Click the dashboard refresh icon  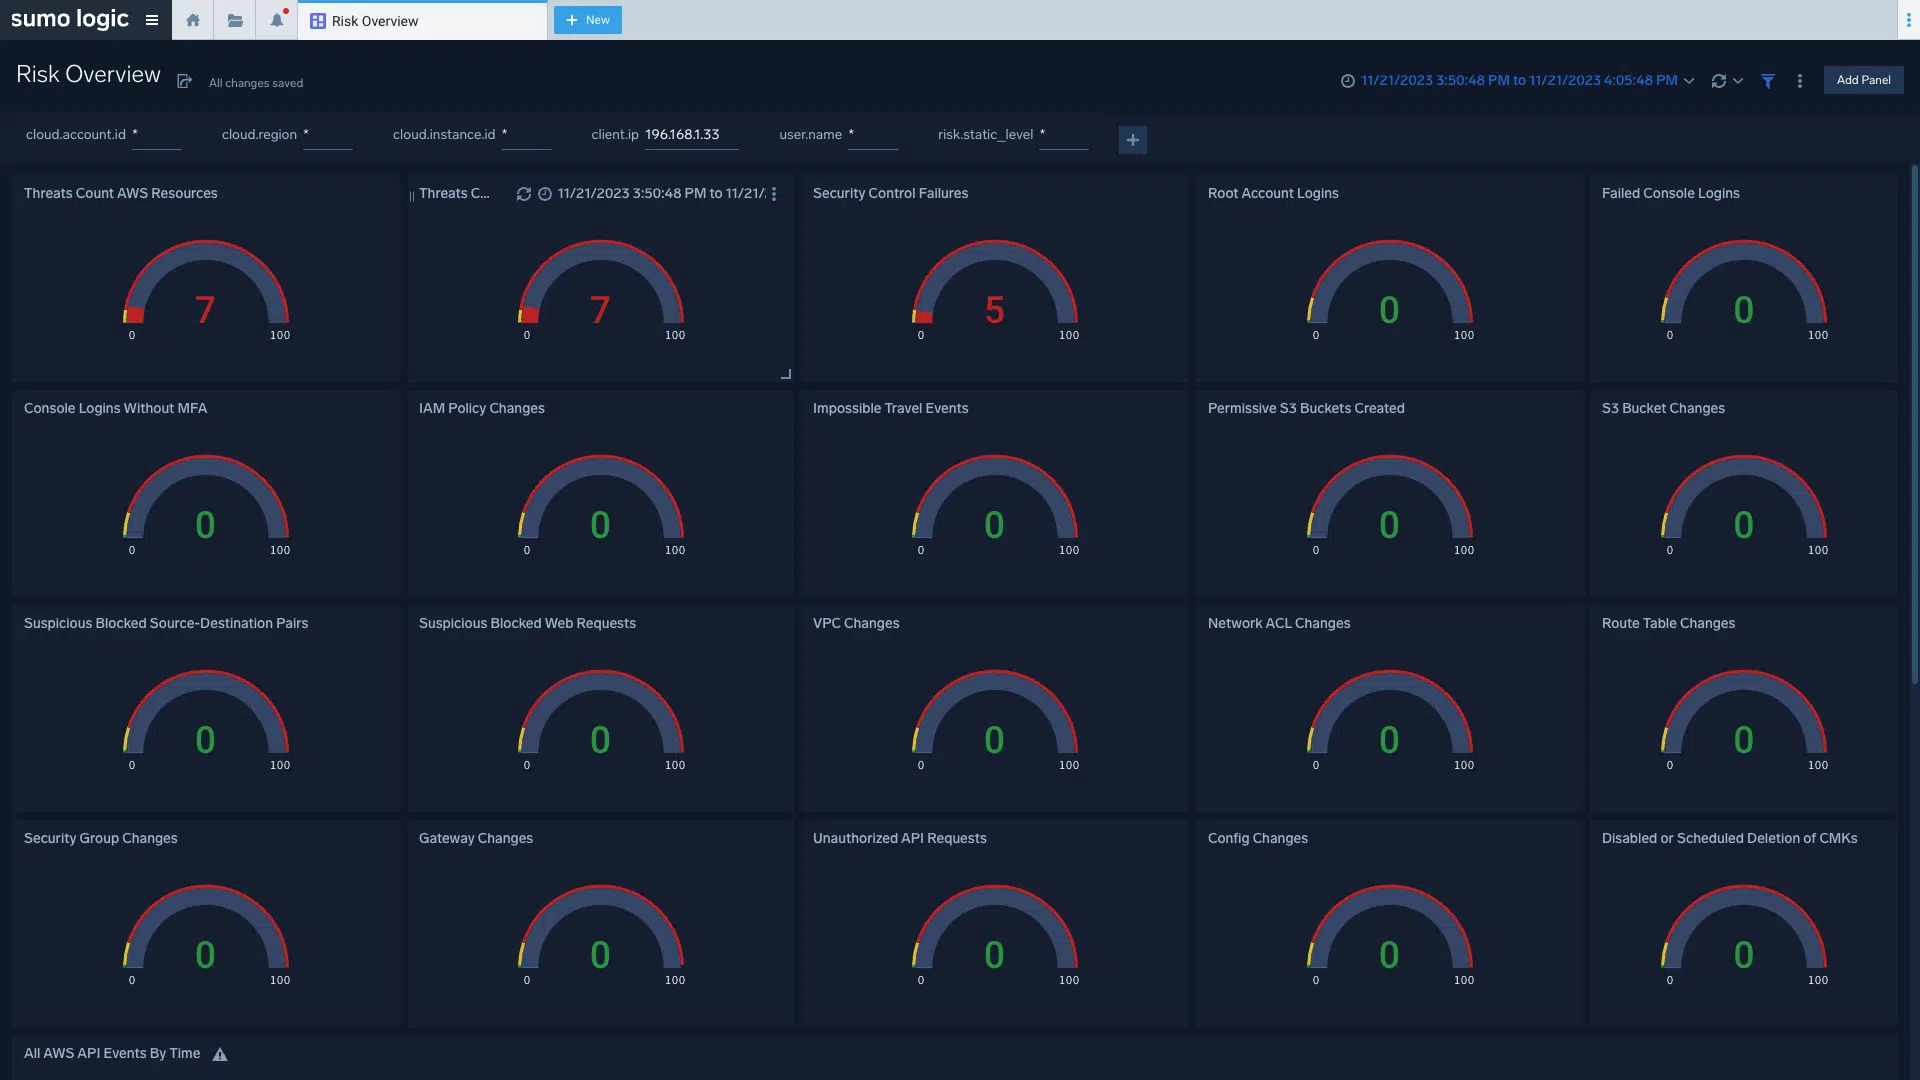[1718, 81]
